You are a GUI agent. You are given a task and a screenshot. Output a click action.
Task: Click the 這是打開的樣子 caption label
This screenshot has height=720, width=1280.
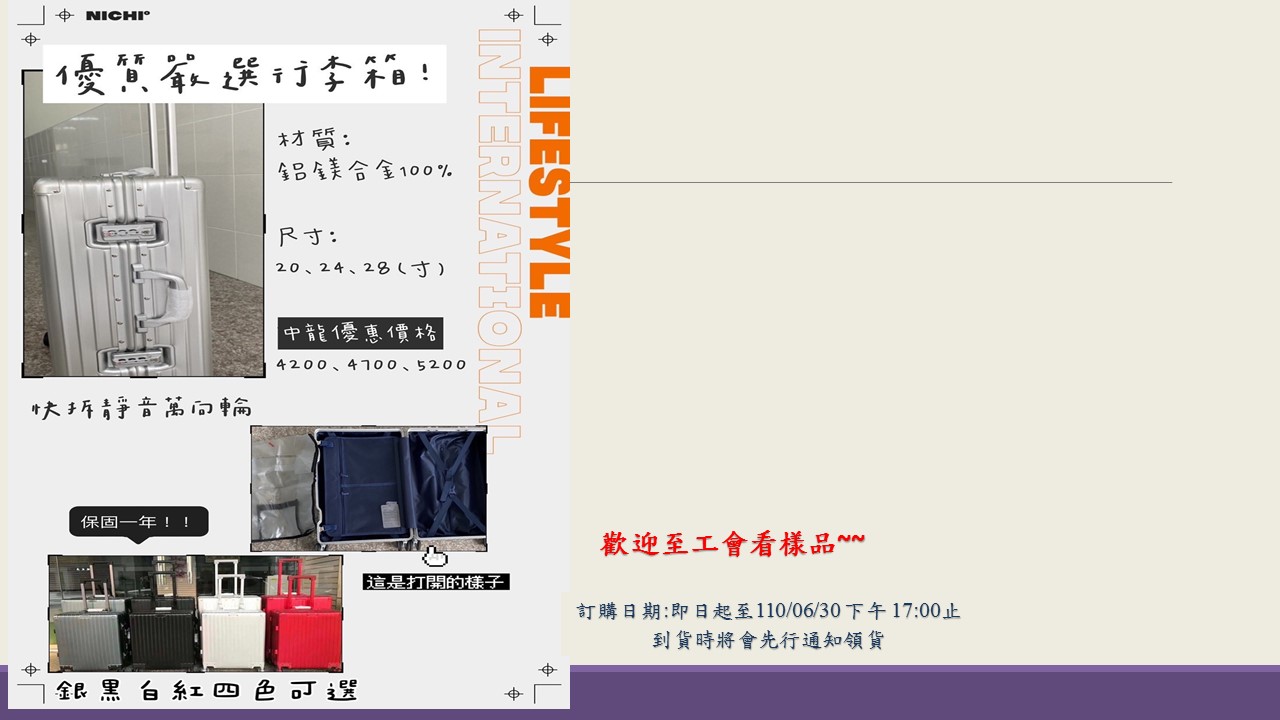pyautogui.click(x=436, y=582)
